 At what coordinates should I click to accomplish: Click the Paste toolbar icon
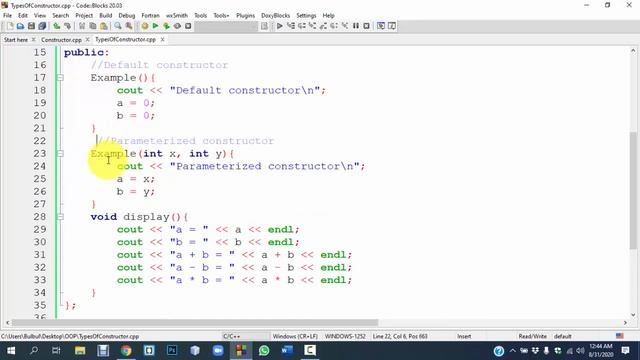click(x=104, y=26)
